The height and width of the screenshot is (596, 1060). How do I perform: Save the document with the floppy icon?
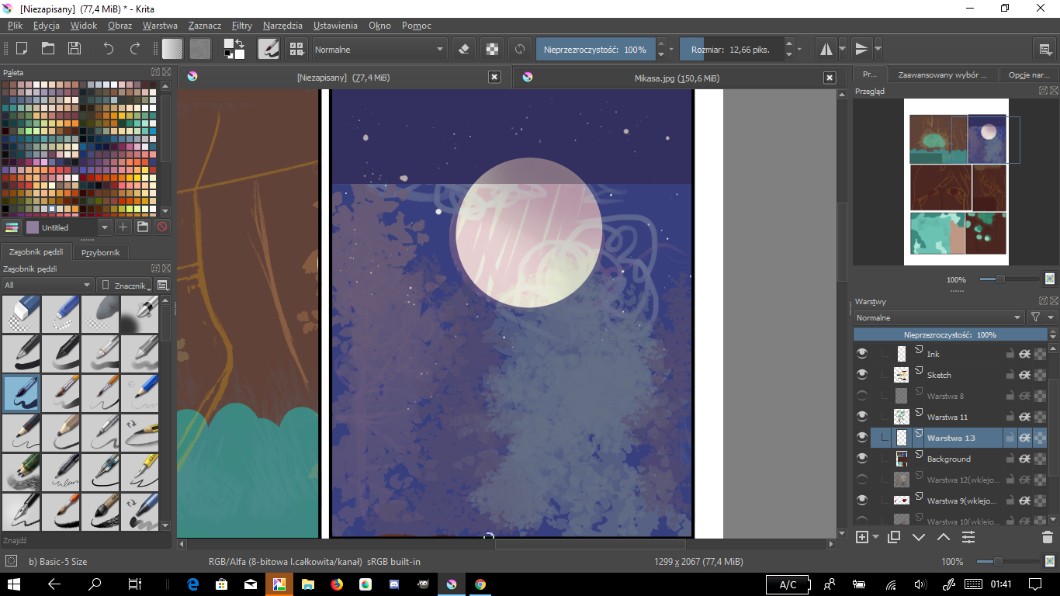click(74, 48)
